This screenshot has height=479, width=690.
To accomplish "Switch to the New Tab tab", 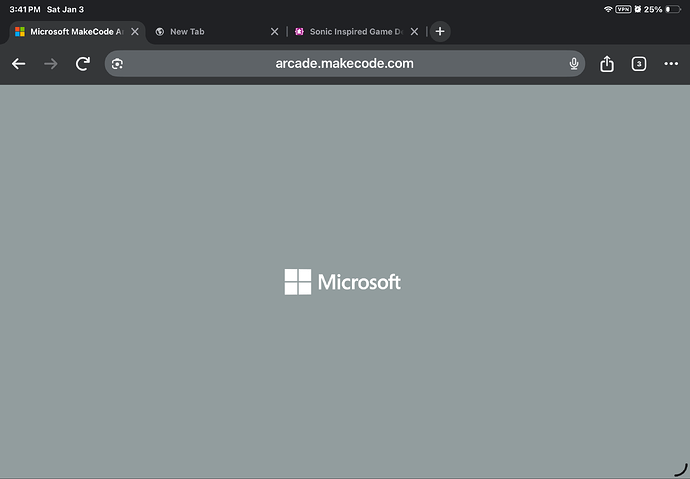I will click(x=216, y=32).
